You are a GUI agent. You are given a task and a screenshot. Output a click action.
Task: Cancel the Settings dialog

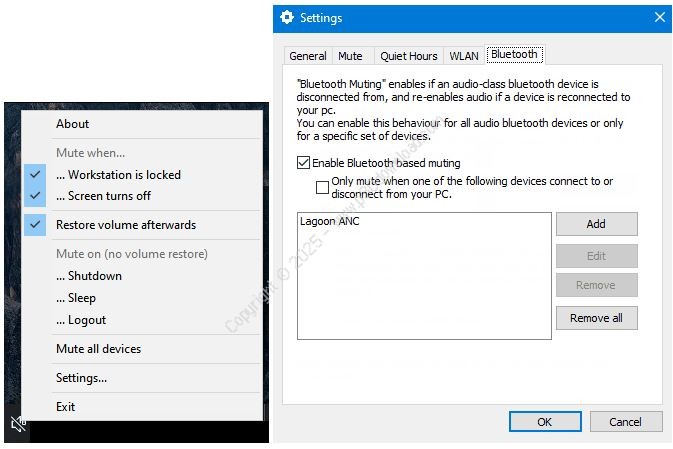625,422
